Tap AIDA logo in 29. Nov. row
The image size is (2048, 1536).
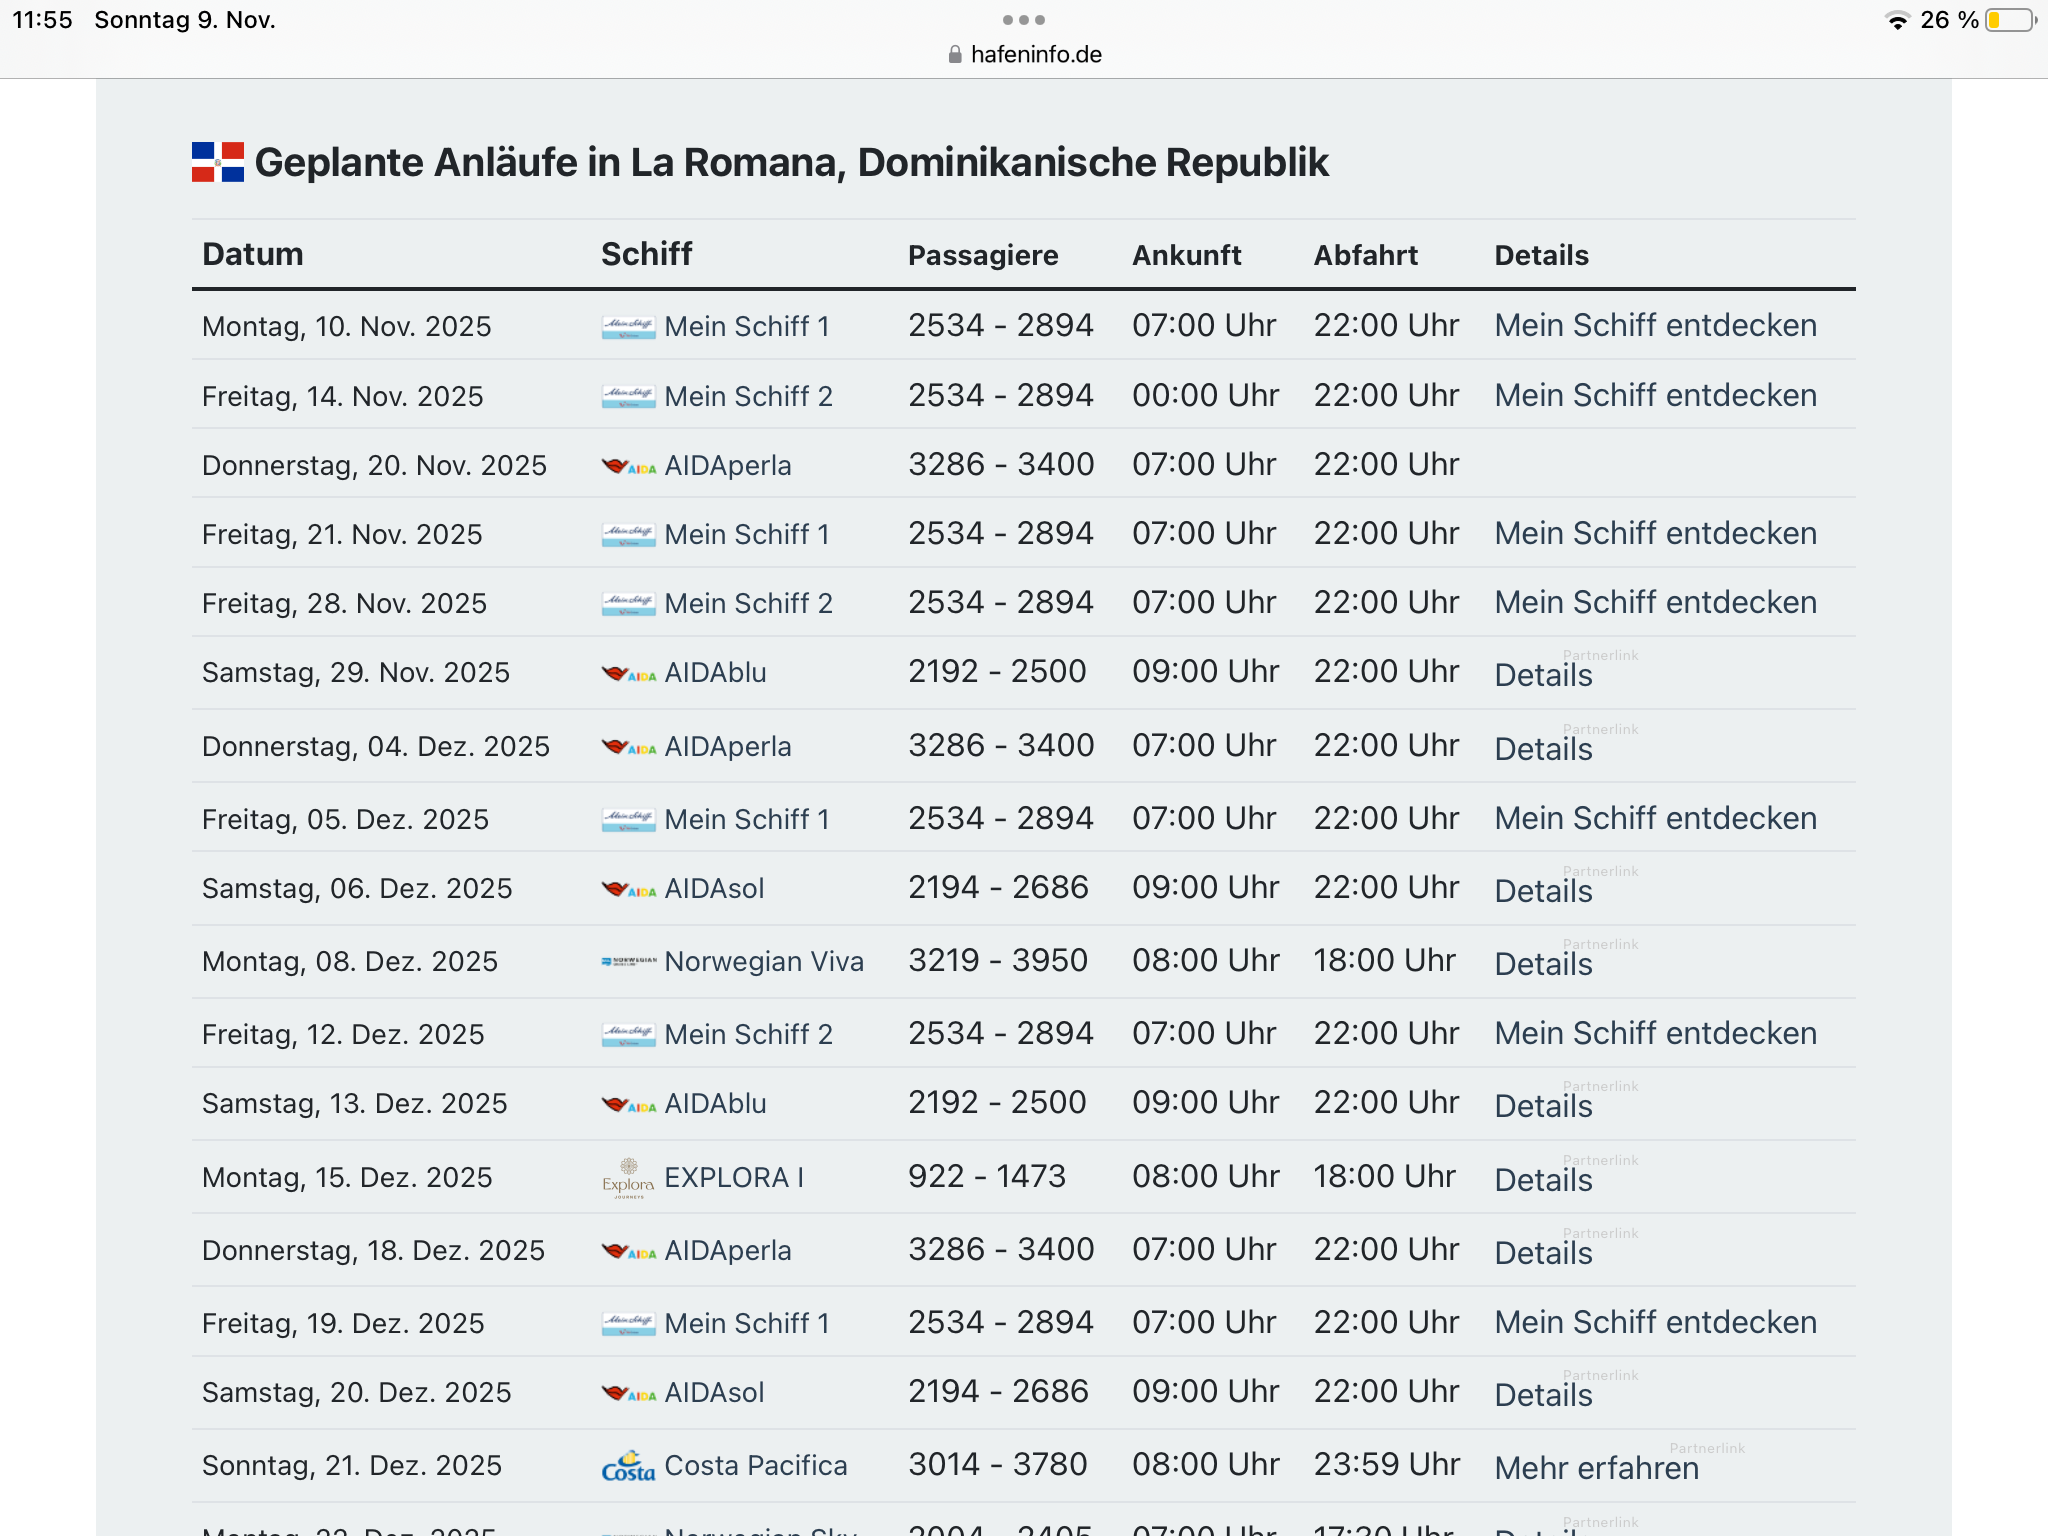pyautogui.click(x=629, y=673)
